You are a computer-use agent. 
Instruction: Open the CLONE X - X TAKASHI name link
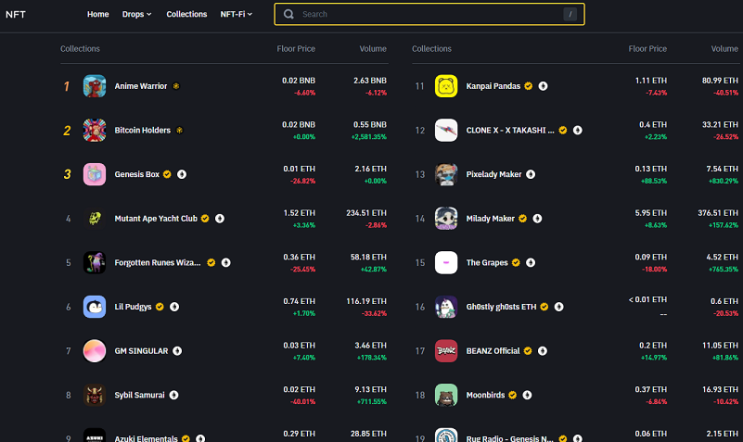(x=510, y=130)
